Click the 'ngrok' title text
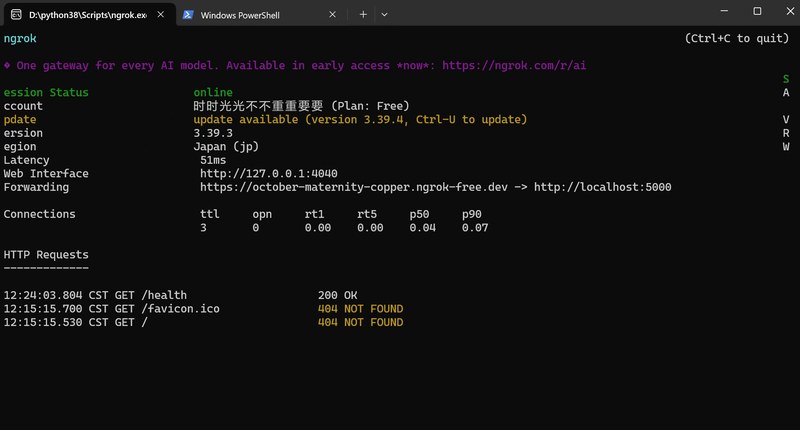This screenshot has width=800, height=430. click(20, 39)
